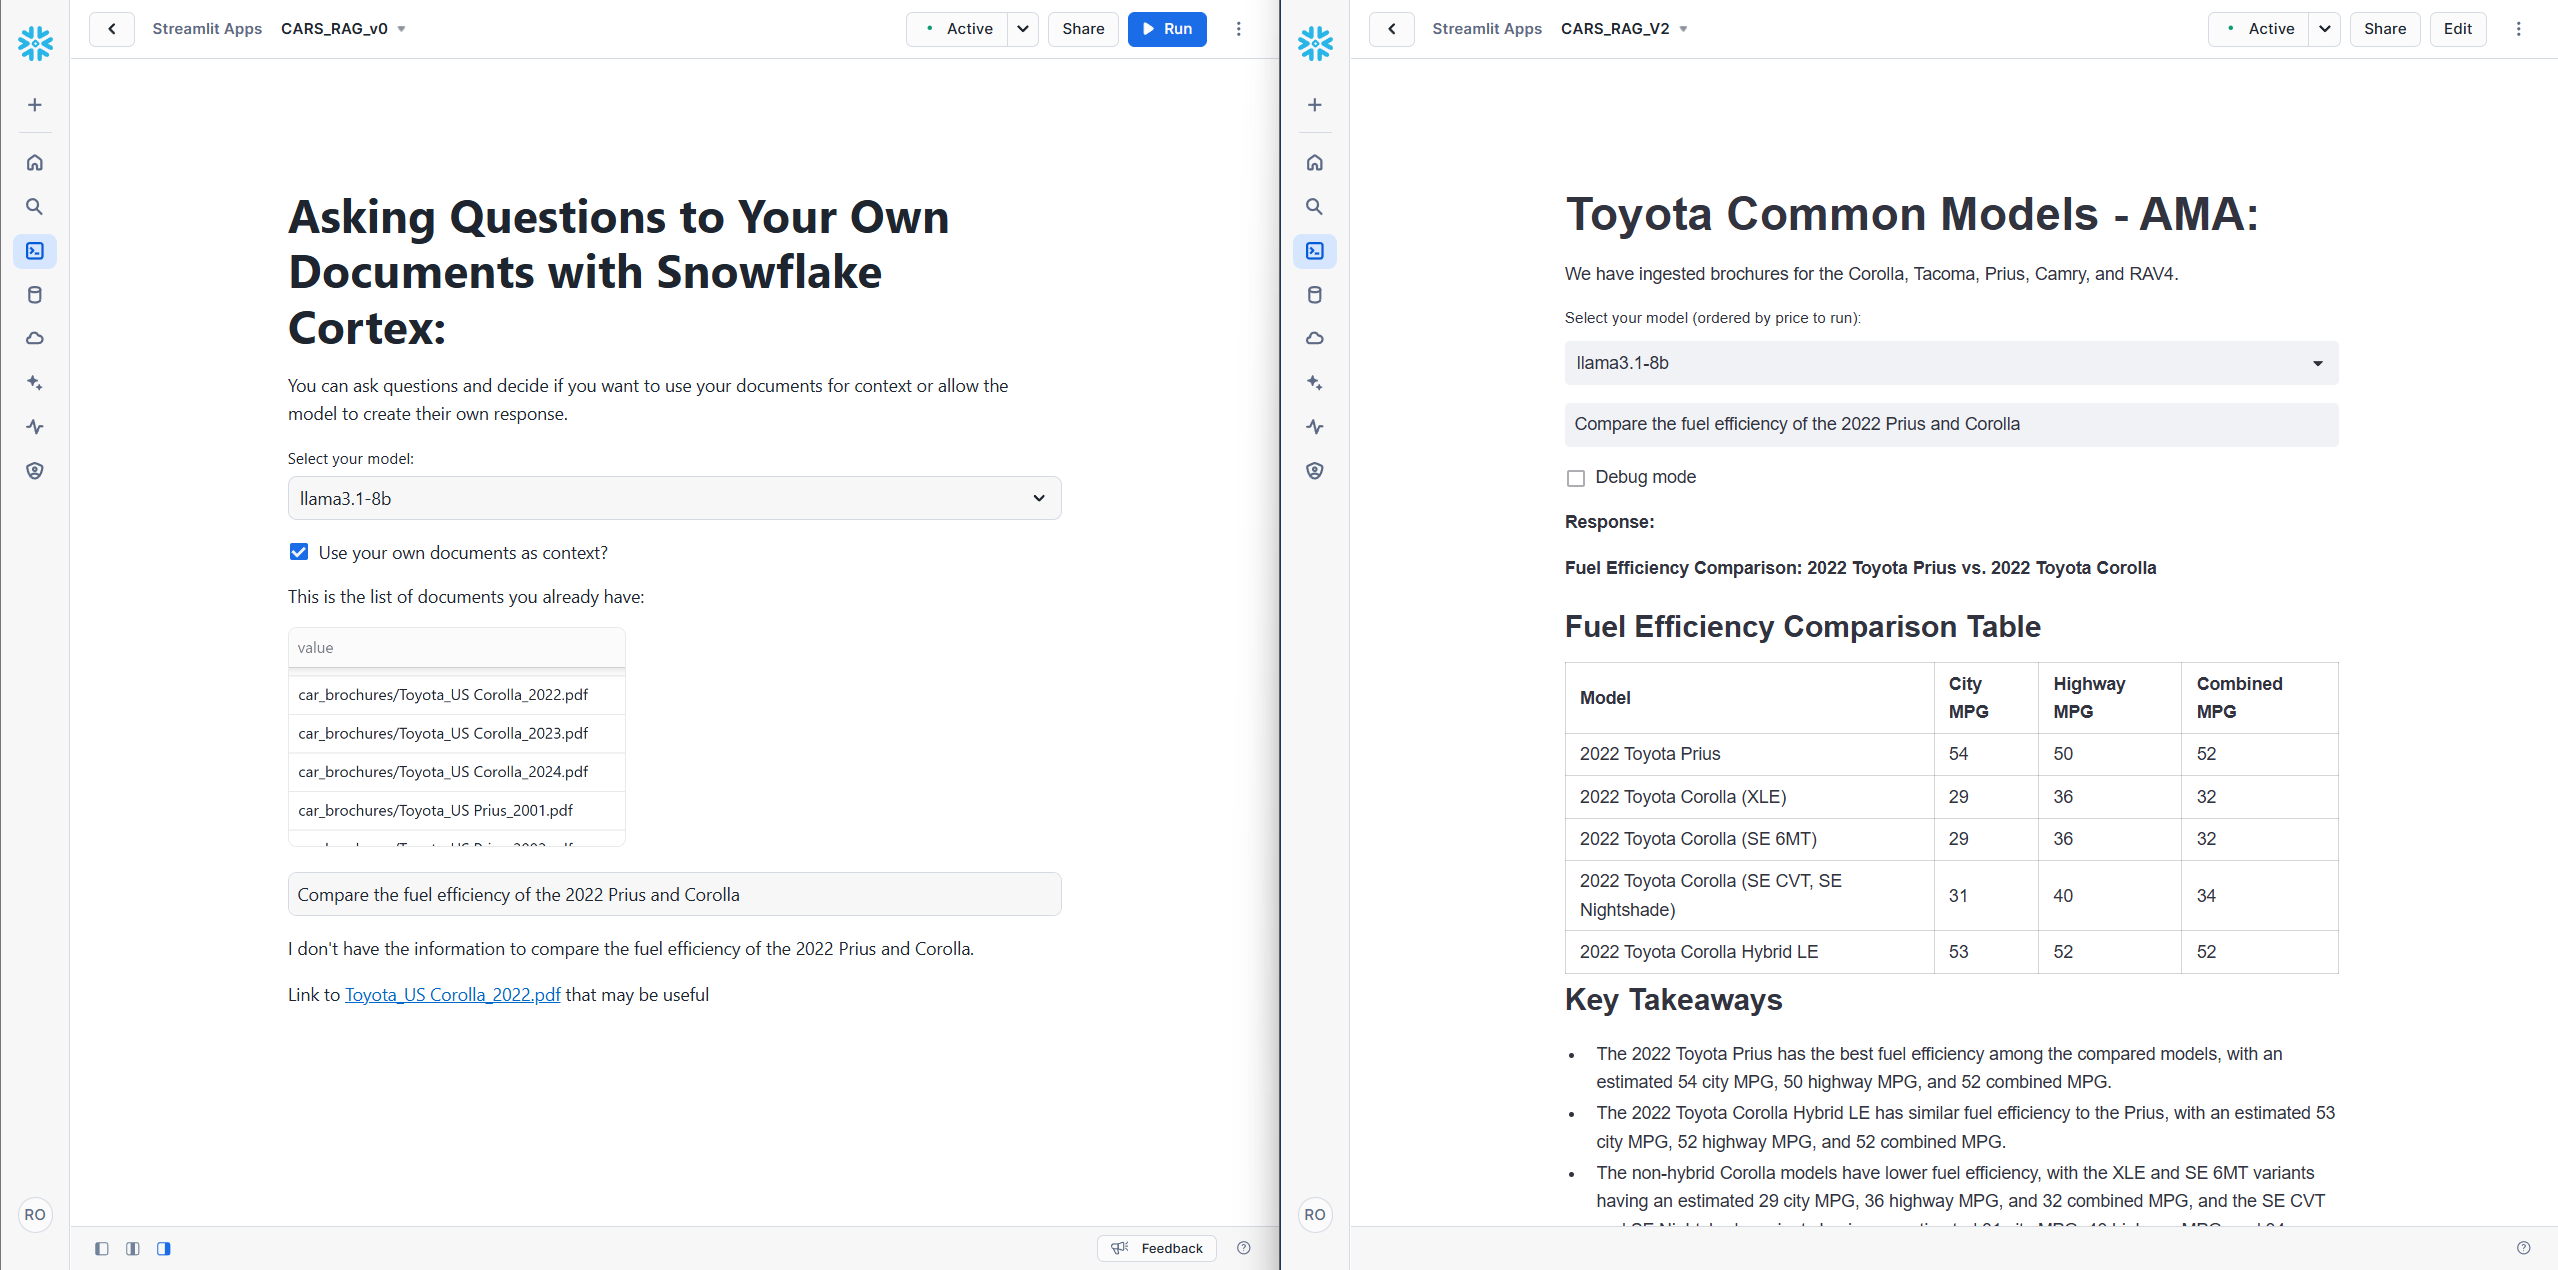Image resolution: width=2558 pixels, height=1270 pixels.
Task: Click Snowflake logo in right window
Action: click(1315, 43)
